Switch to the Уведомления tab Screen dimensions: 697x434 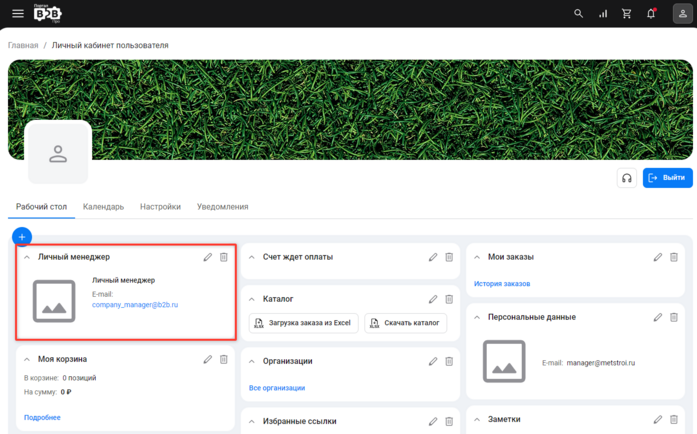[x=223, y=207]
